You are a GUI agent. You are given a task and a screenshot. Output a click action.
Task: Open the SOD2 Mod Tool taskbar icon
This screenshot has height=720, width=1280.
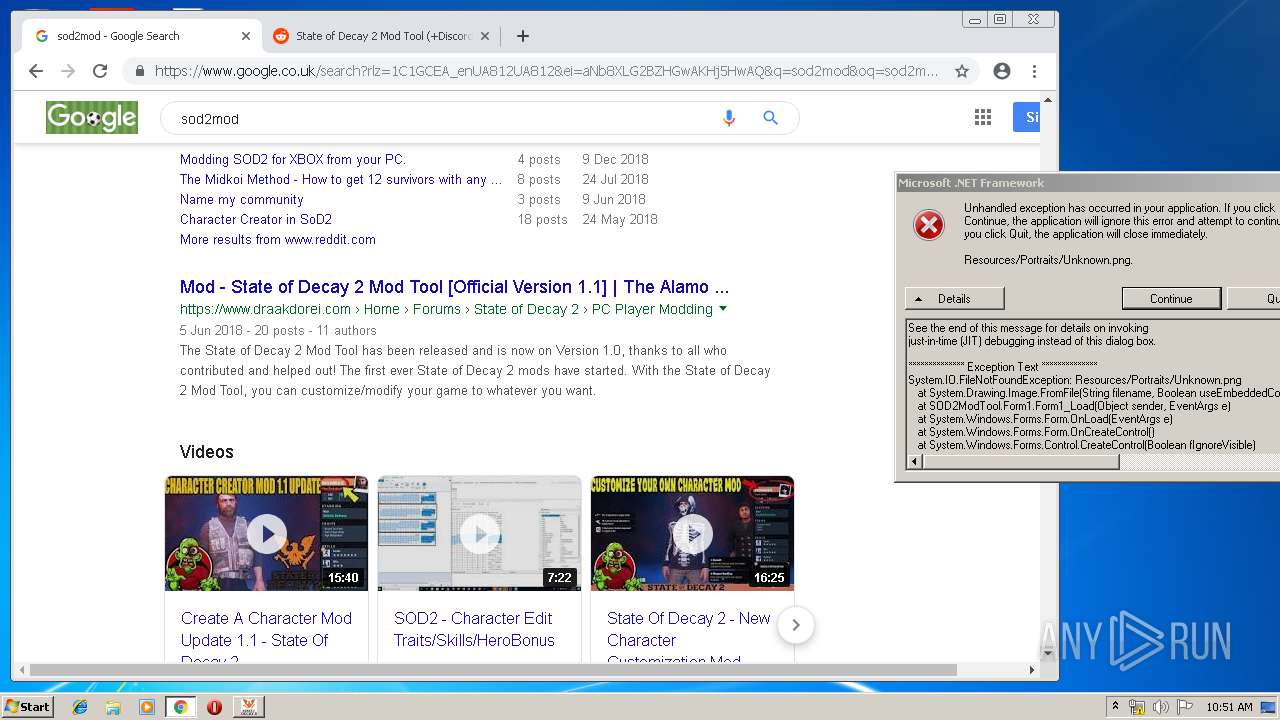(x=249, y=707)
